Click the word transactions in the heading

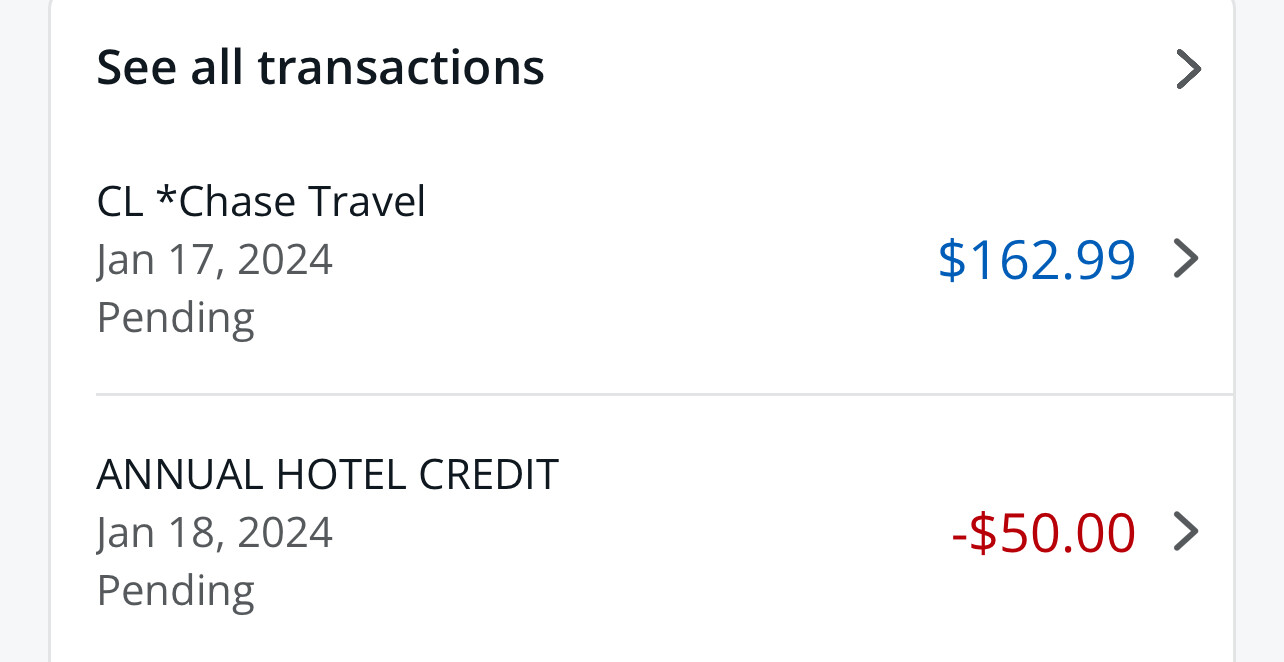400,68
